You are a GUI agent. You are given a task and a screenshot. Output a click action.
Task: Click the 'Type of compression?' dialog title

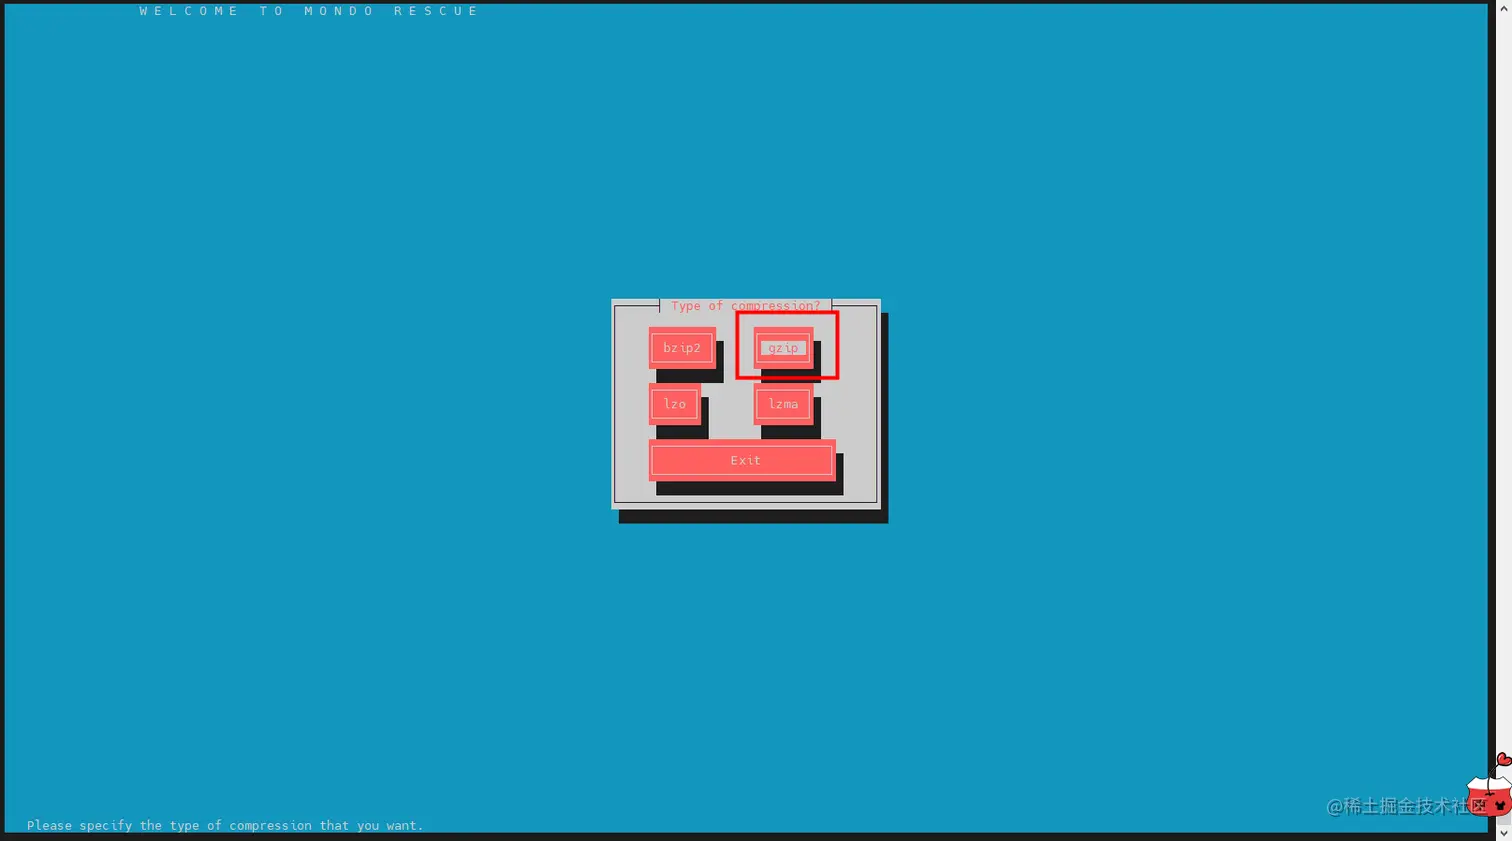coord(745,306)
